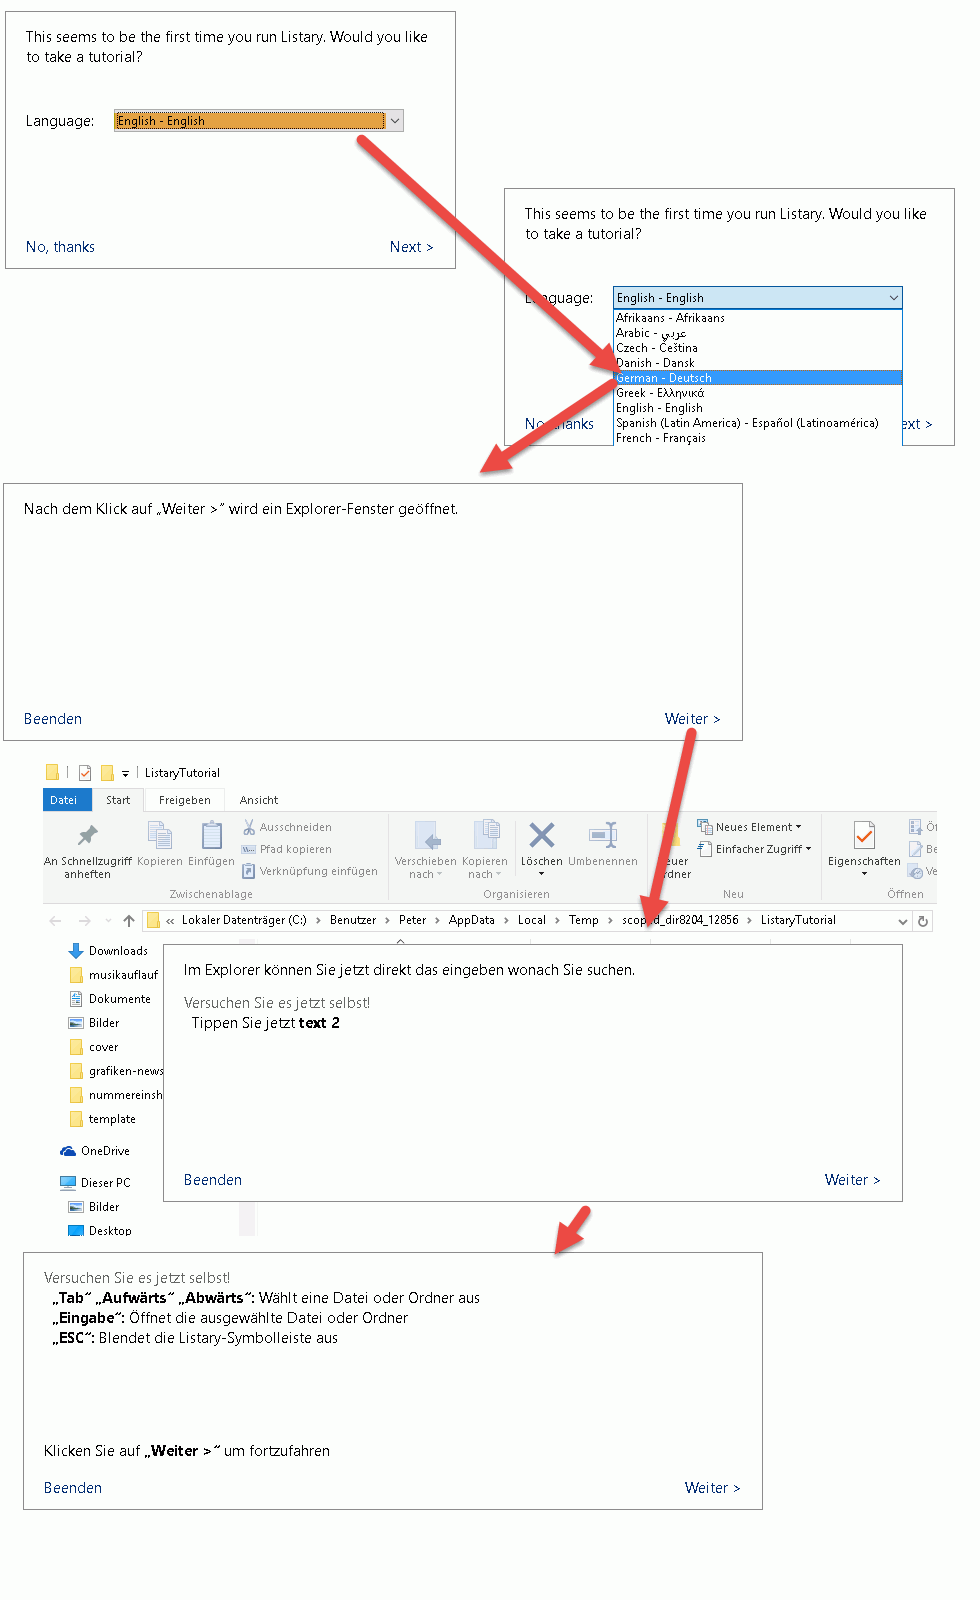Click the Ausschneiden scissors command
The image size is (980, 1600).
[287, 827]
